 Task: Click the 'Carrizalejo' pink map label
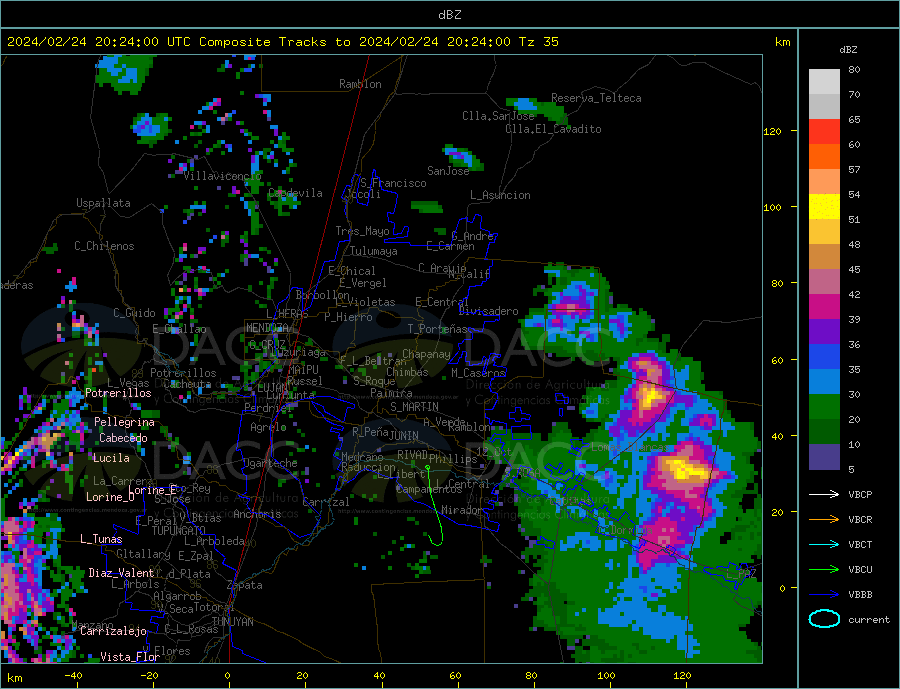point(113,632)
